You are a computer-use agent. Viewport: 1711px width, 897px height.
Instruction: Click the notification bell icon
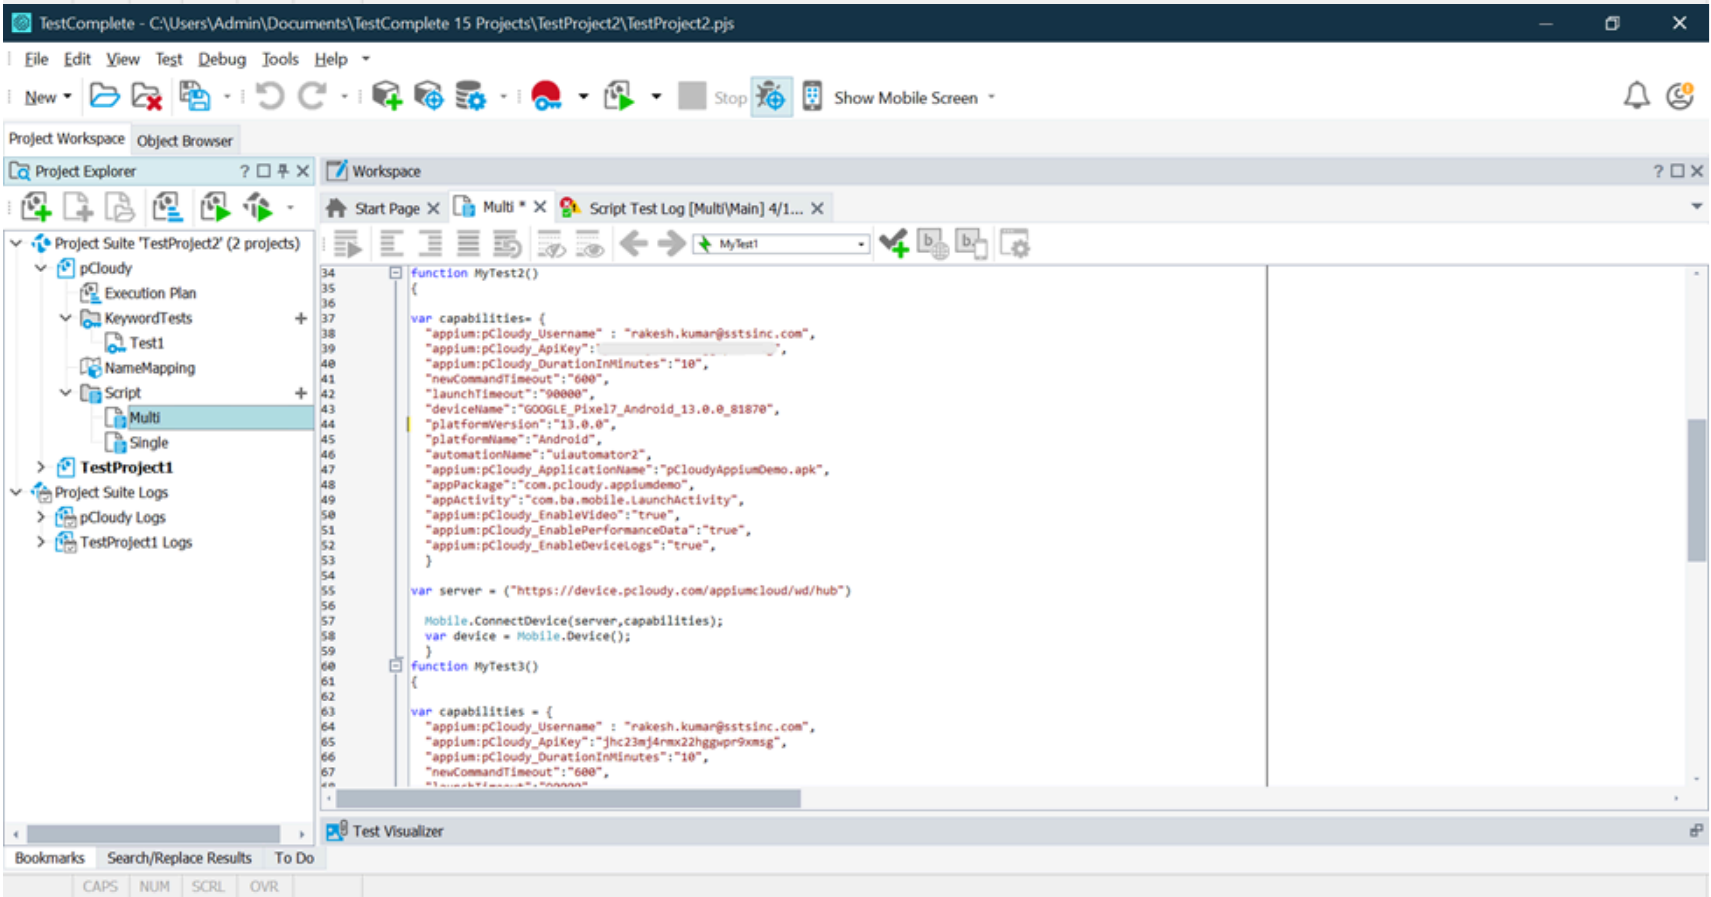point(1636,96)
